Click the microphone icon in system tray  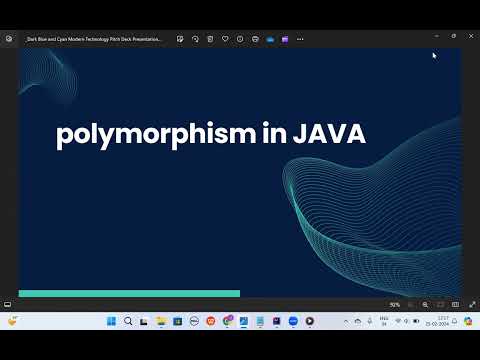[x=370, y=321]
